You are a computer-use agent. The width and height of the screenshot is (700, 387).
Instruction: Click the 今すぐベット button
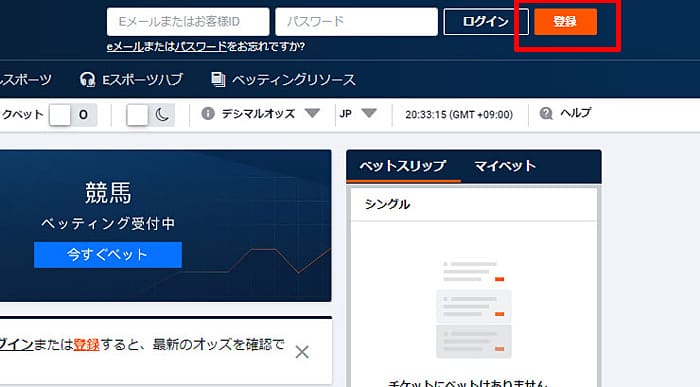point(108,255)
